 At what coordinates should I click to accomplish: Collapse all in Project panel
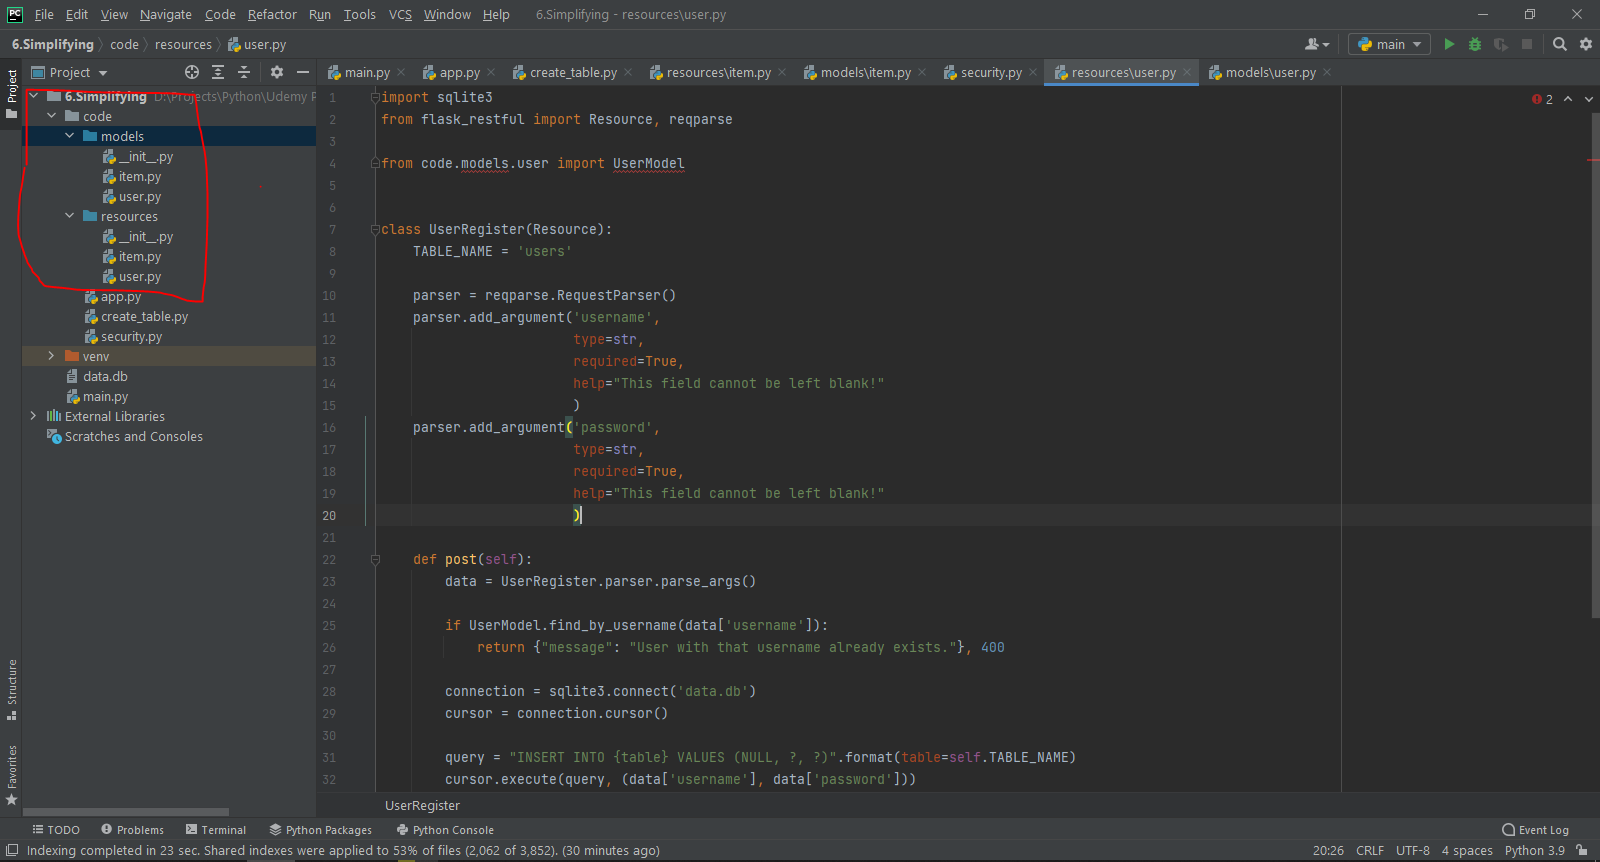[x=244, y=72]
